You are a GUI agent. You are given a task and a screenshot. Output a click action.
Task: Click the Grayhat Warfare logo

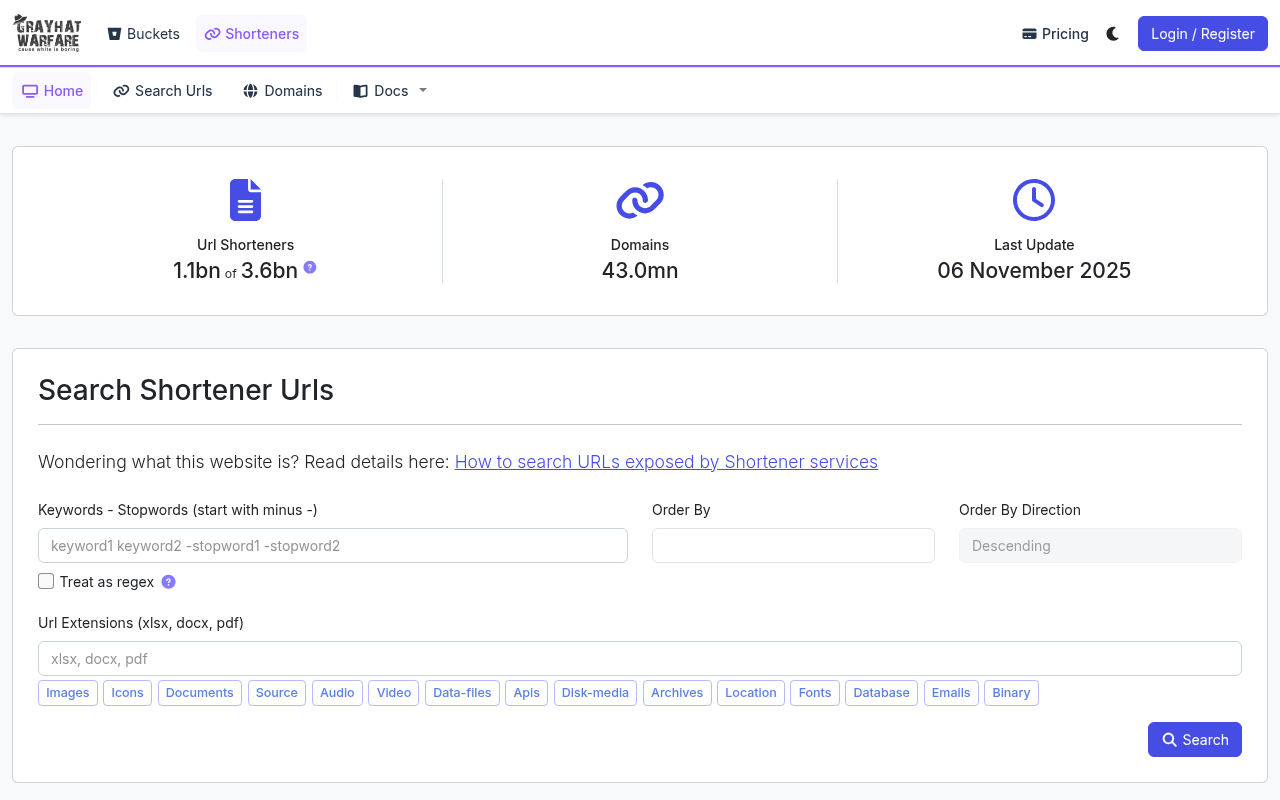click(x=48, y=33)
